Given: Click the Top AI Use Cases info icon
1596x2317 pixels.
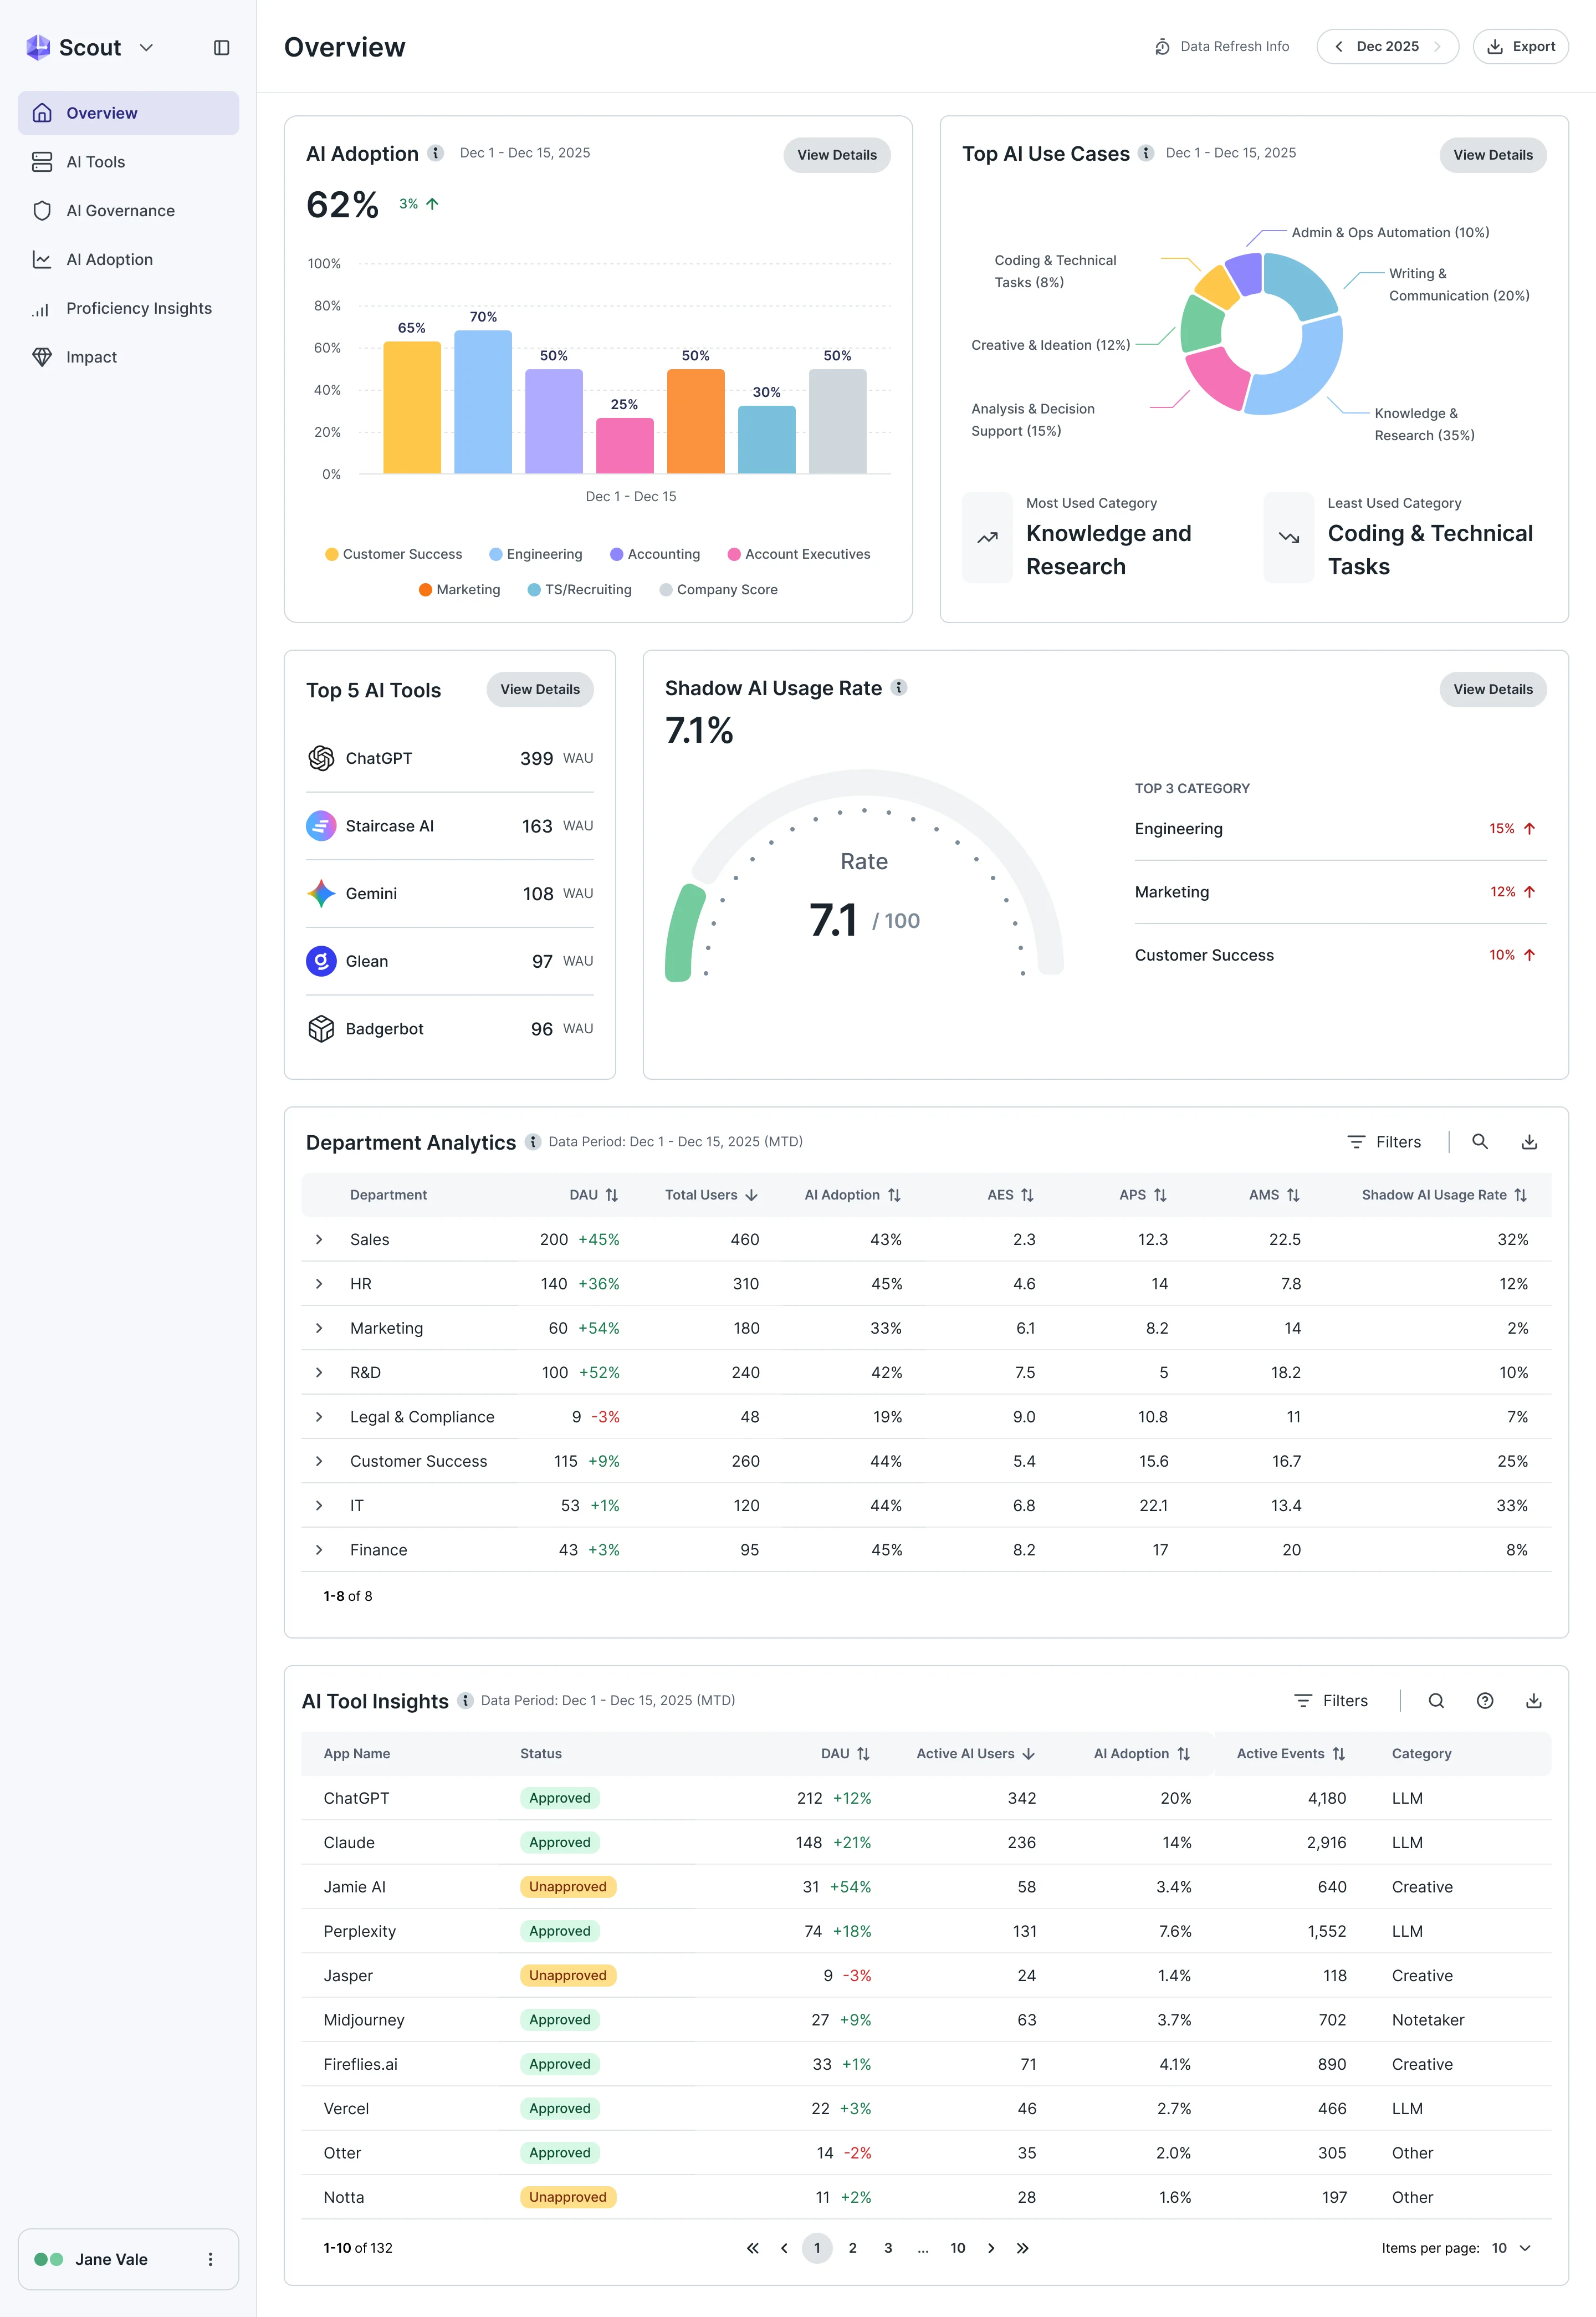Looking at the screenshot, I should tap(1146, 153).
